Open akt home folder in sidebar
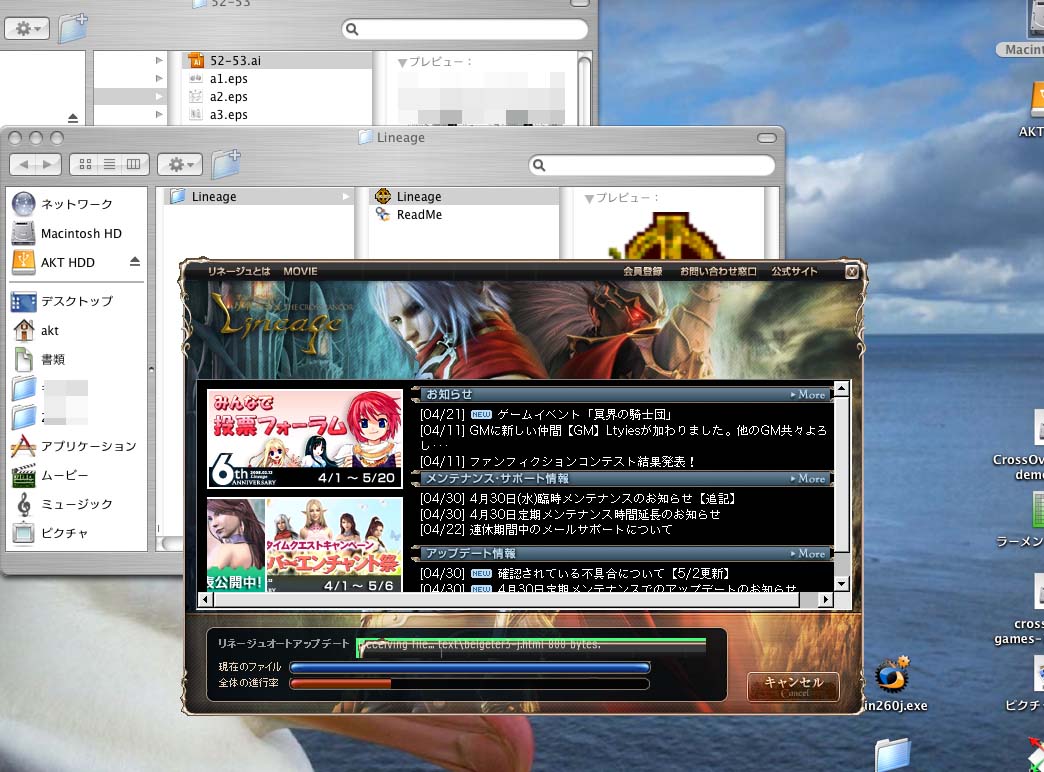 click(36, 330)
